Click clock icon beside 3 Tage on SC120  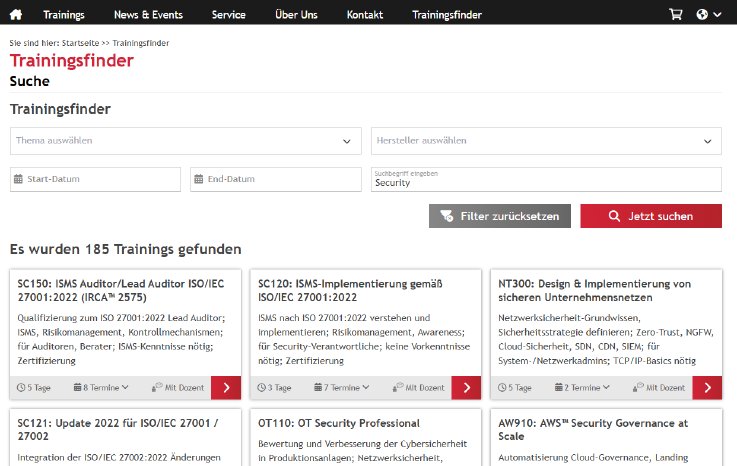262,387
